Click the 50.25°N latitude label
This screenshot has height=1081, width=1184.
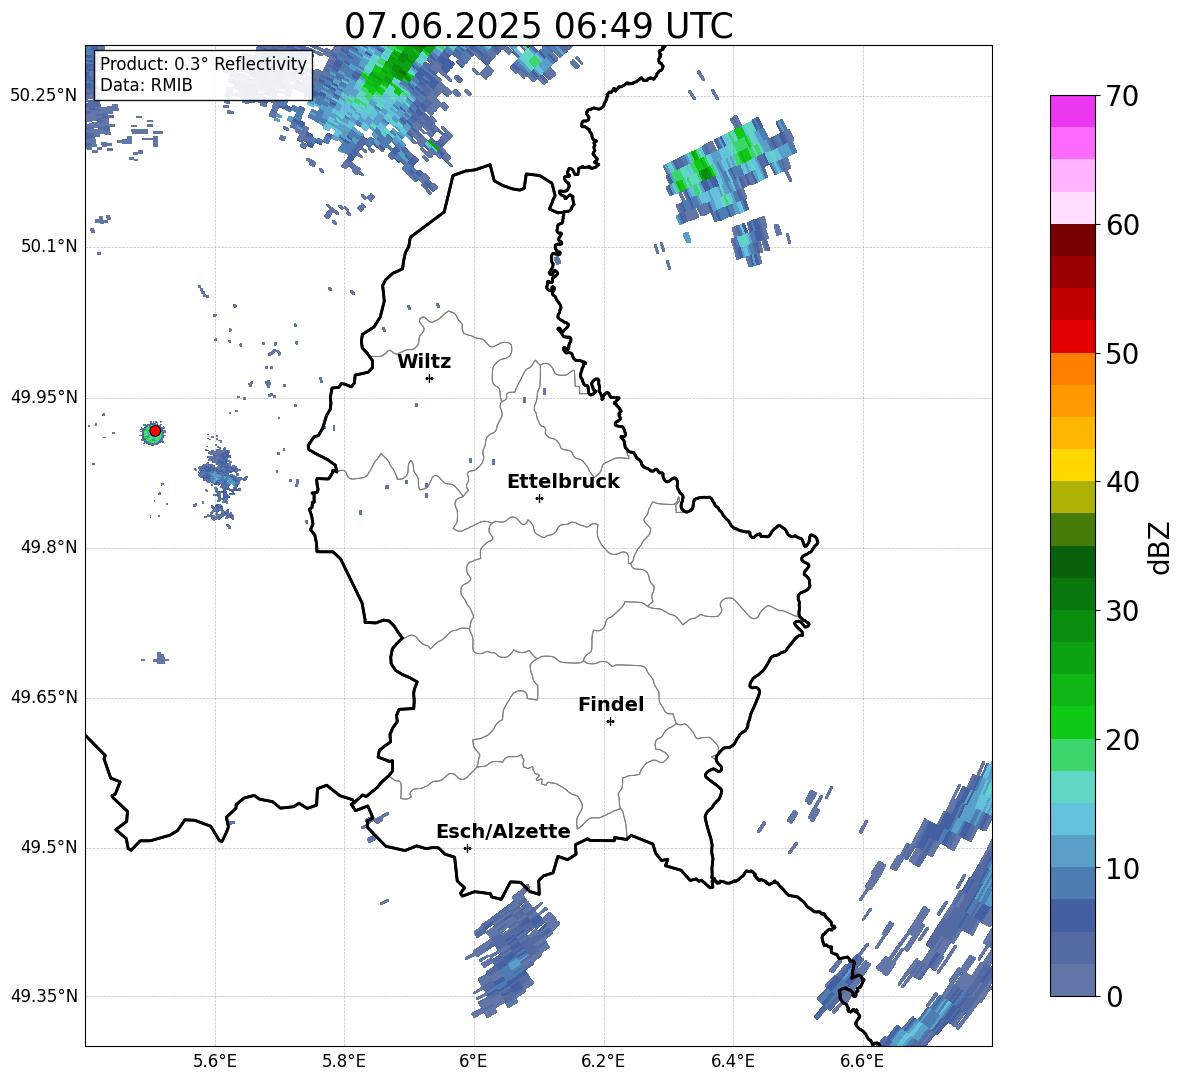click(x=44, y=96)
